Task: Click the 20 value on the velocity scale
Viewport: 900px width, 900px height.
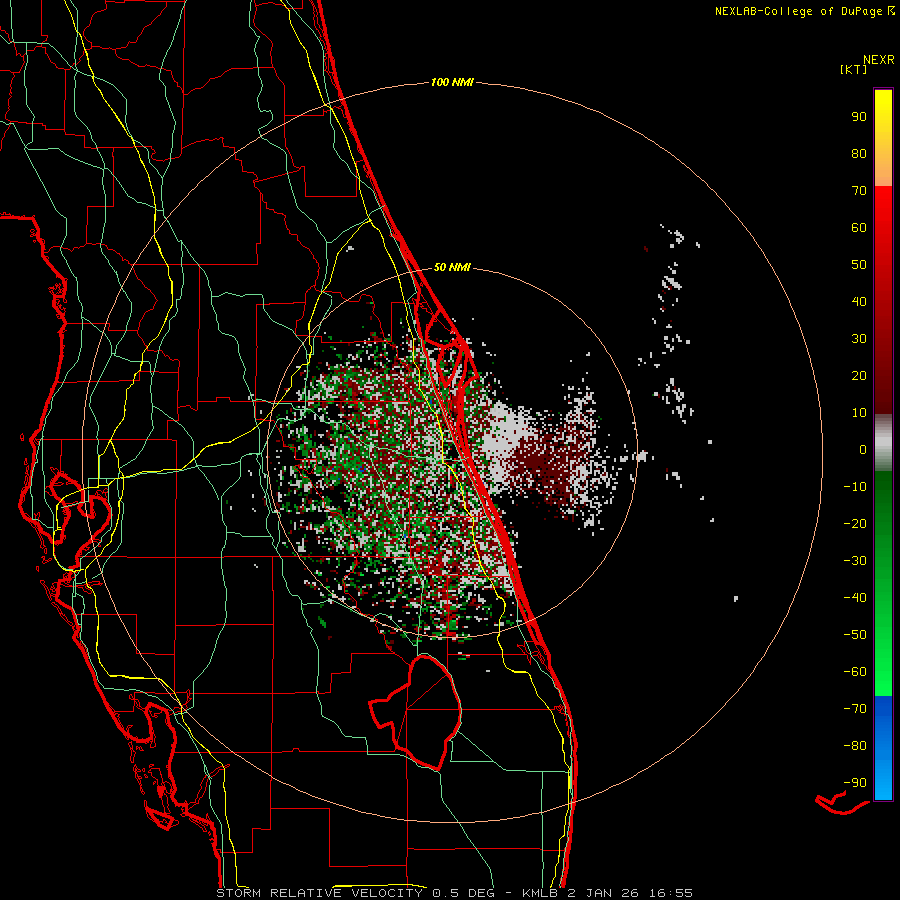Action: click(859, 376)
